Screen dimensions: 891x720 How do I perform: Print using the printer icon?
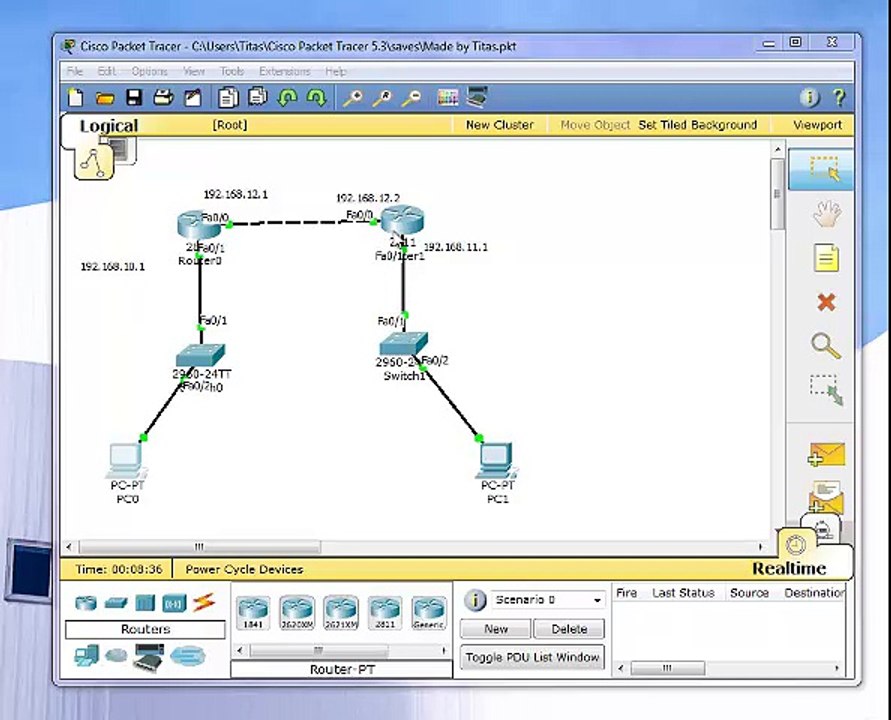click(x=164, y=97)
